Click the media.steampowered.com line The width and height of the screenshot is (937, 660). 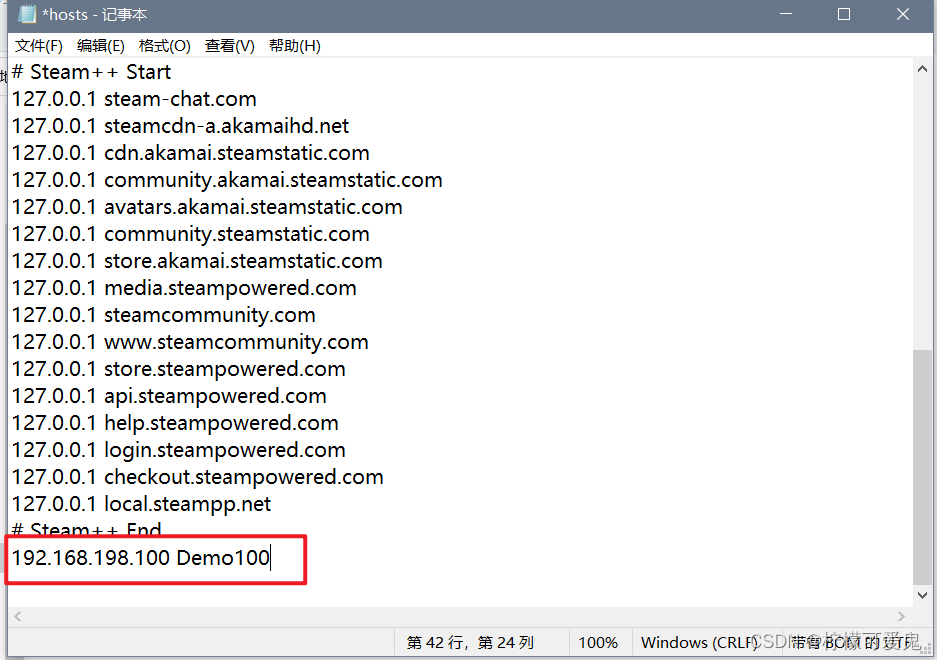pos(184,288)
